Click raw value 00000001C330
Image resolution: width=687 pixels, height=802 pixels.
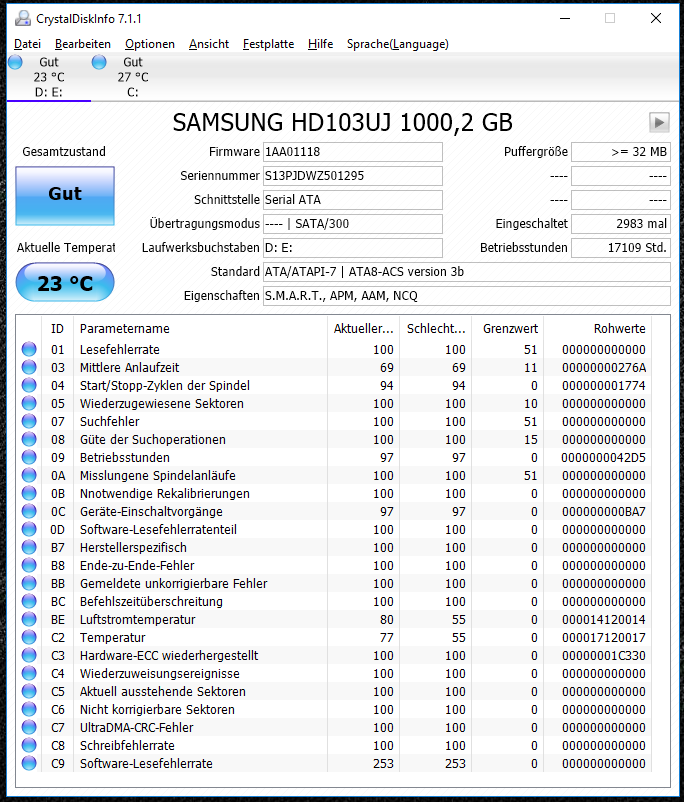pos(604,656)
